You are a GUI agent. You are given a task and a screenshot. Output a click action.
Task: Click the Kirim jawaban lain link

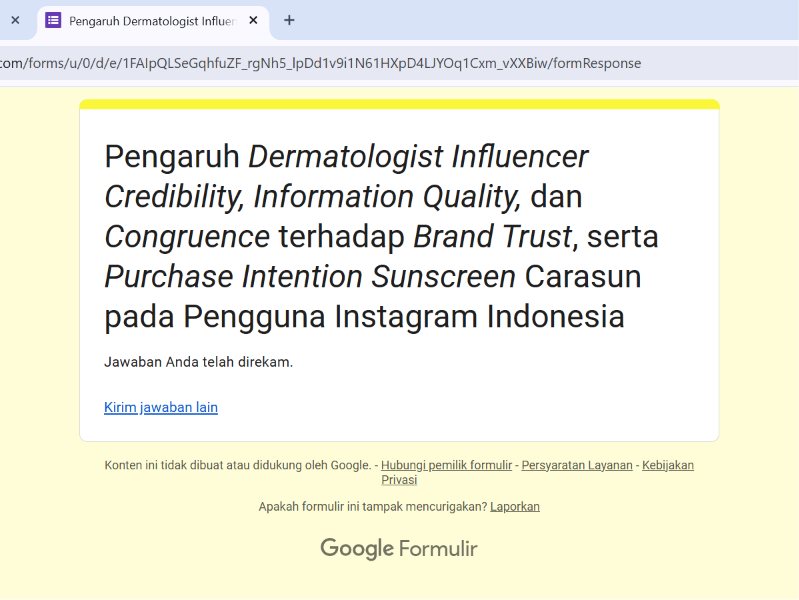coord(161,407)
